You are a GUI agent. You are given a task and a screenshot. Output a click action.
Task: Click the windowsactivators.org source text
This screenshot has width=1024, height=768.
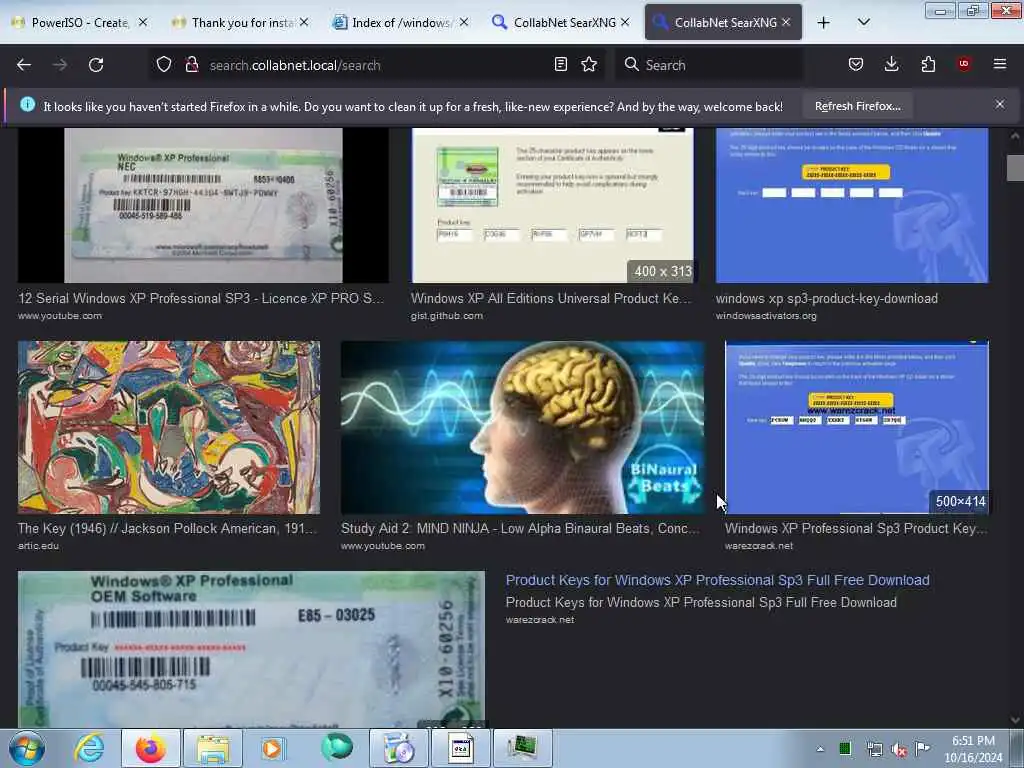[x=766, y=315]
